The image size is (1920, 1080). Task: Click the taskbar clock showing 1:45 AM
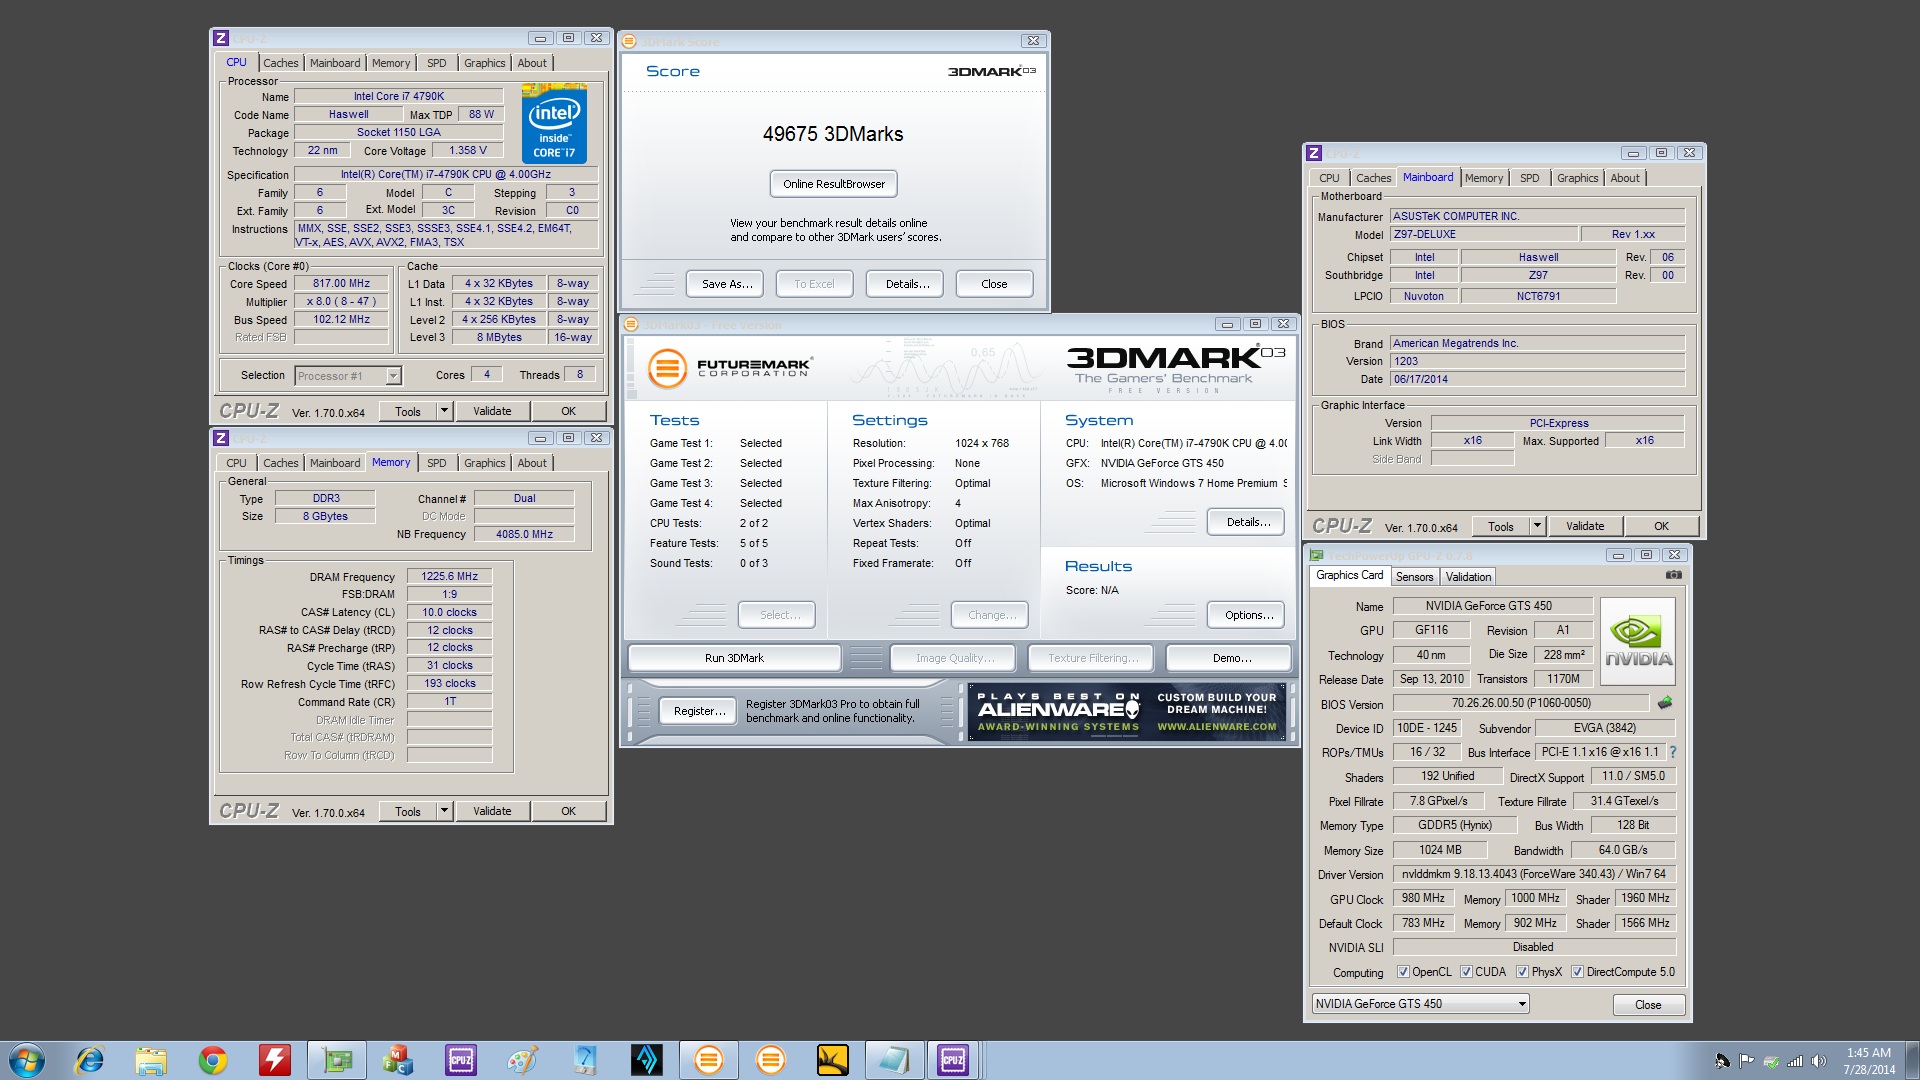1868,1060
